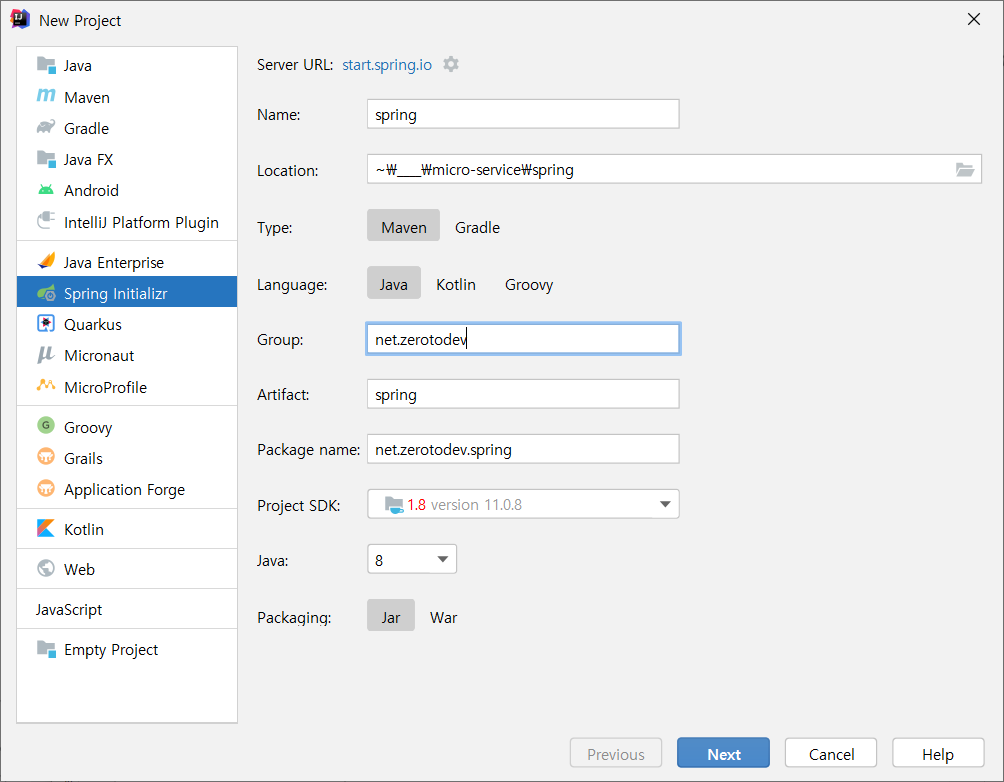The width and height of the screenshot is (1004, 782).
Task: Click the Android robot icon
Action: tap(46, 190)
